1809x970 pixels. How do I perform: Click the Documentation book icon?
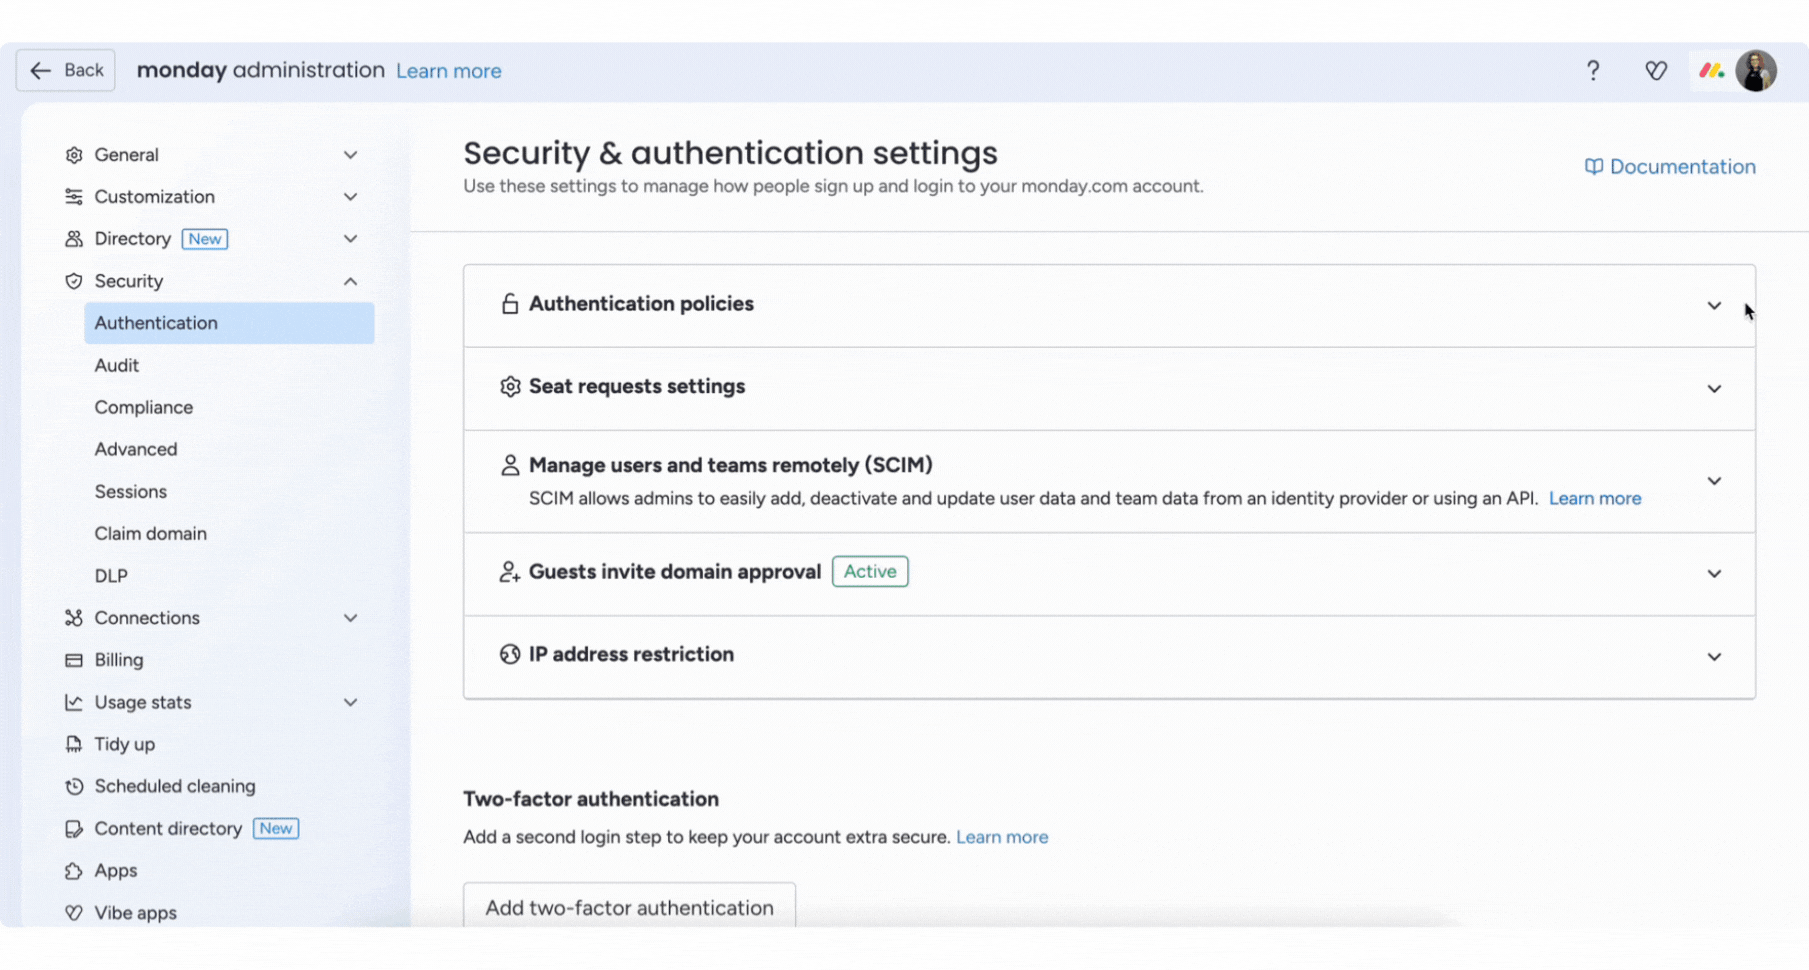pyautogui.click(x=1594, y=167)
